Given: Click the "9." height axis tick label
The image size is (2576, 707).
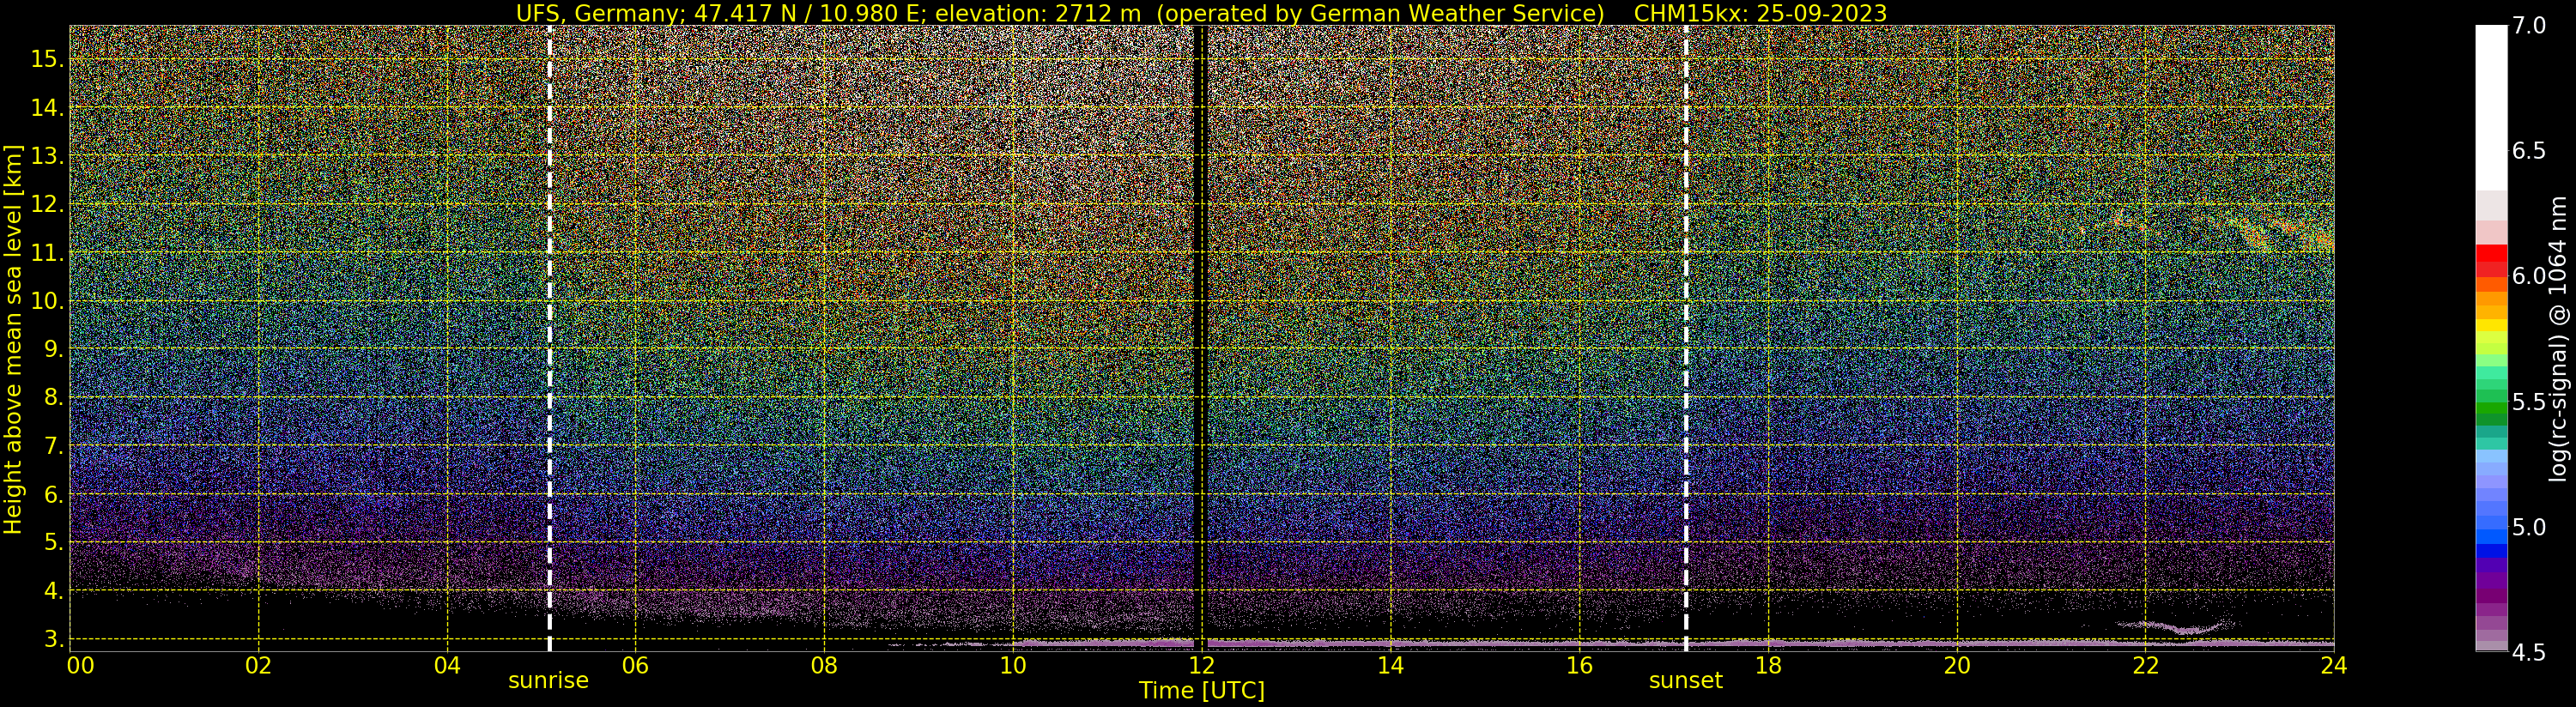Looking at the screenshot, I should tap(54, 349).
